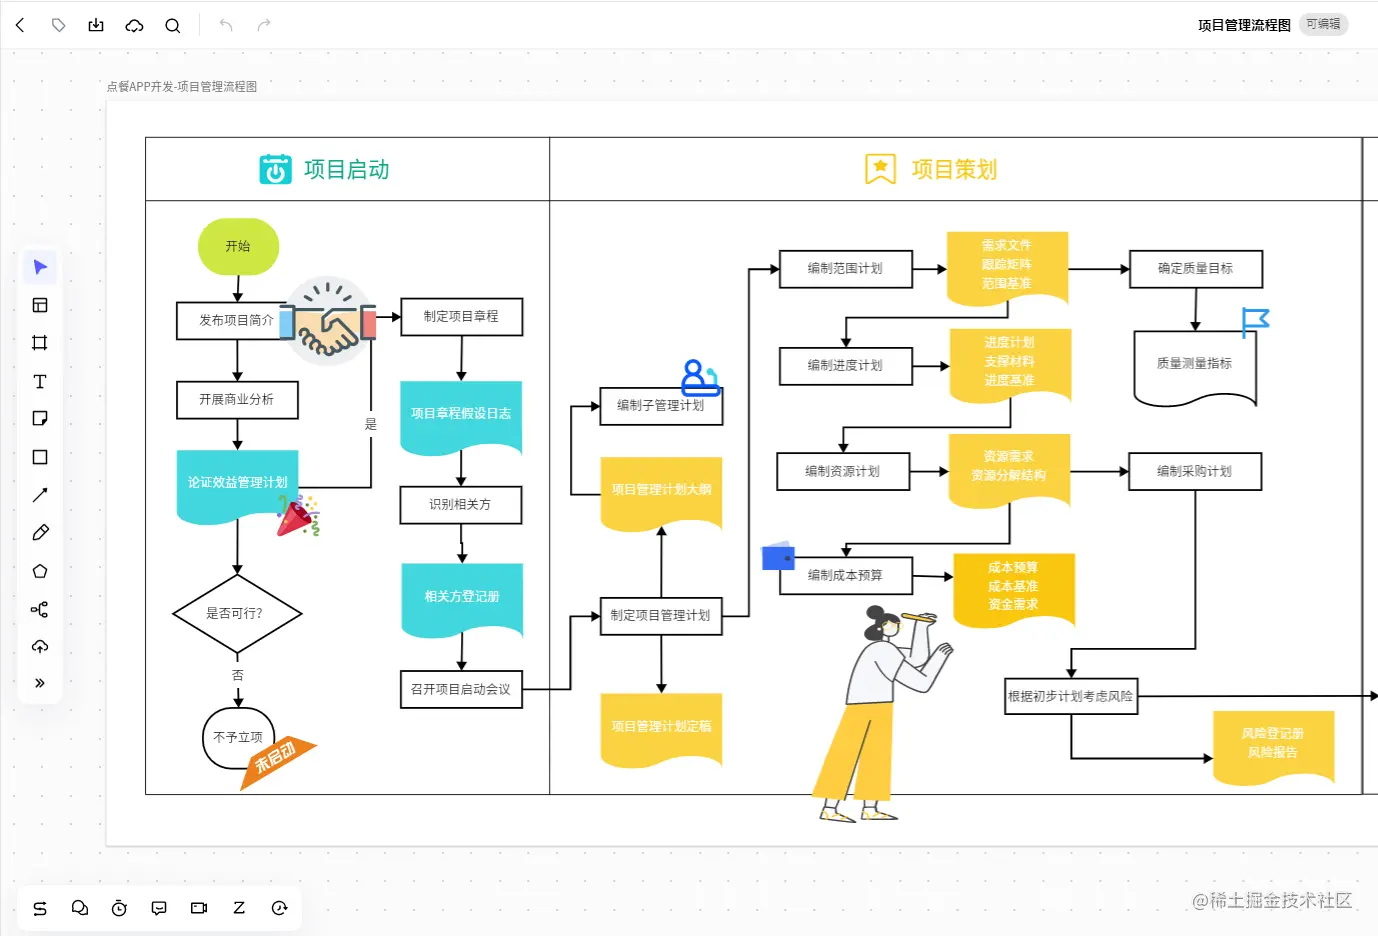Image resolution: width=1378 pixels, height=936 pixels.
Task: Click the cloud saved status icon
Action: point(134,25)
